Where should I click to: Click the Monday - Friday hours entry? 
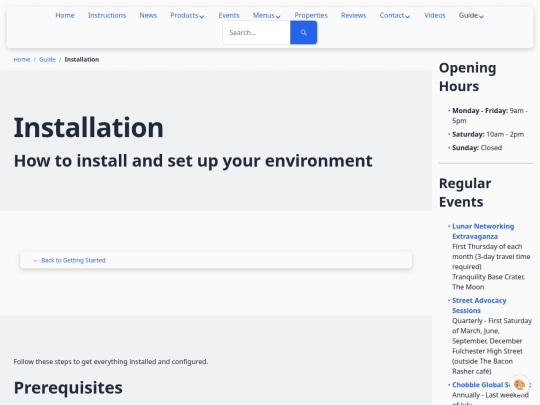490,115
